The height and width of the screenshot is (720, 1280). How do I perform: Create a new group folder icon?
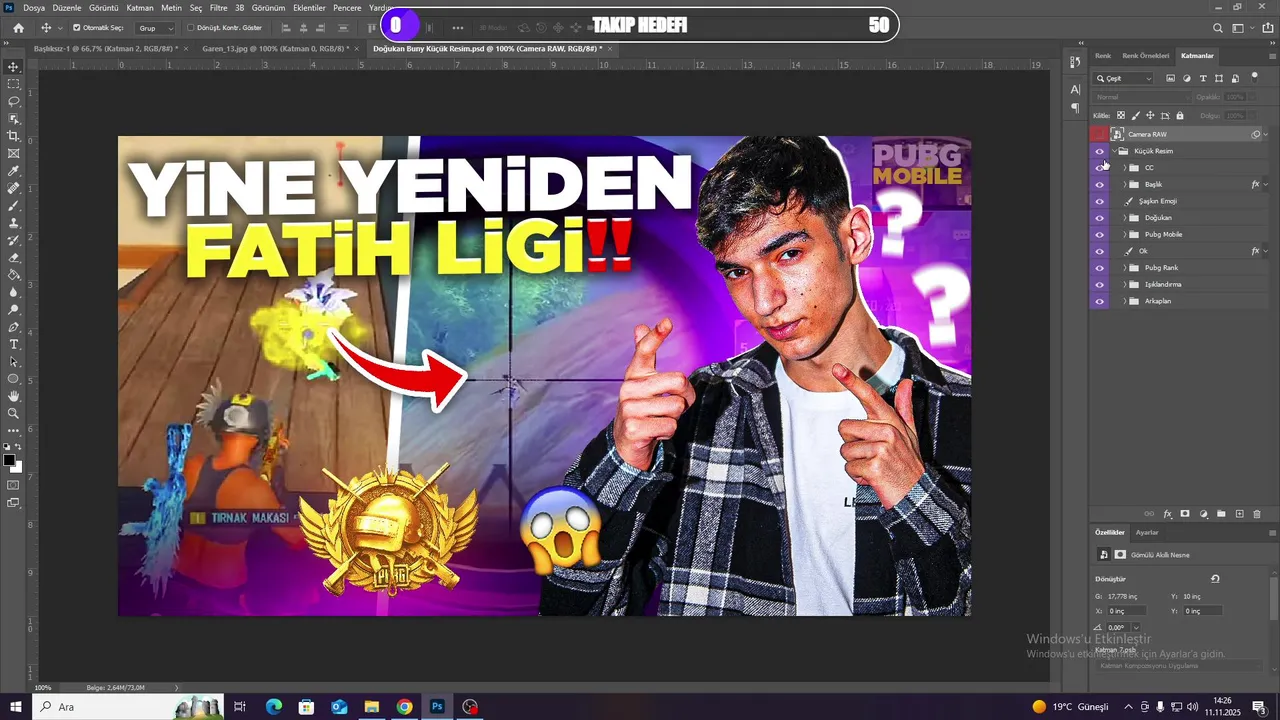click(1221, 514)
